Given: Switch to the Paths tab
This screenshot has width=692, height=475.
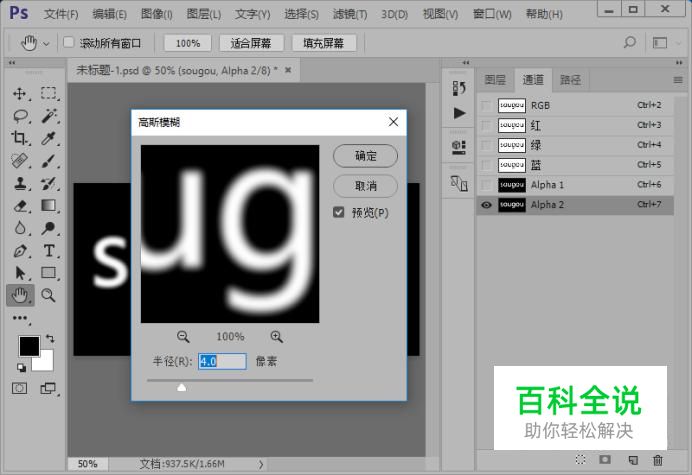Looking at the screenshot, I should (571, 80).
